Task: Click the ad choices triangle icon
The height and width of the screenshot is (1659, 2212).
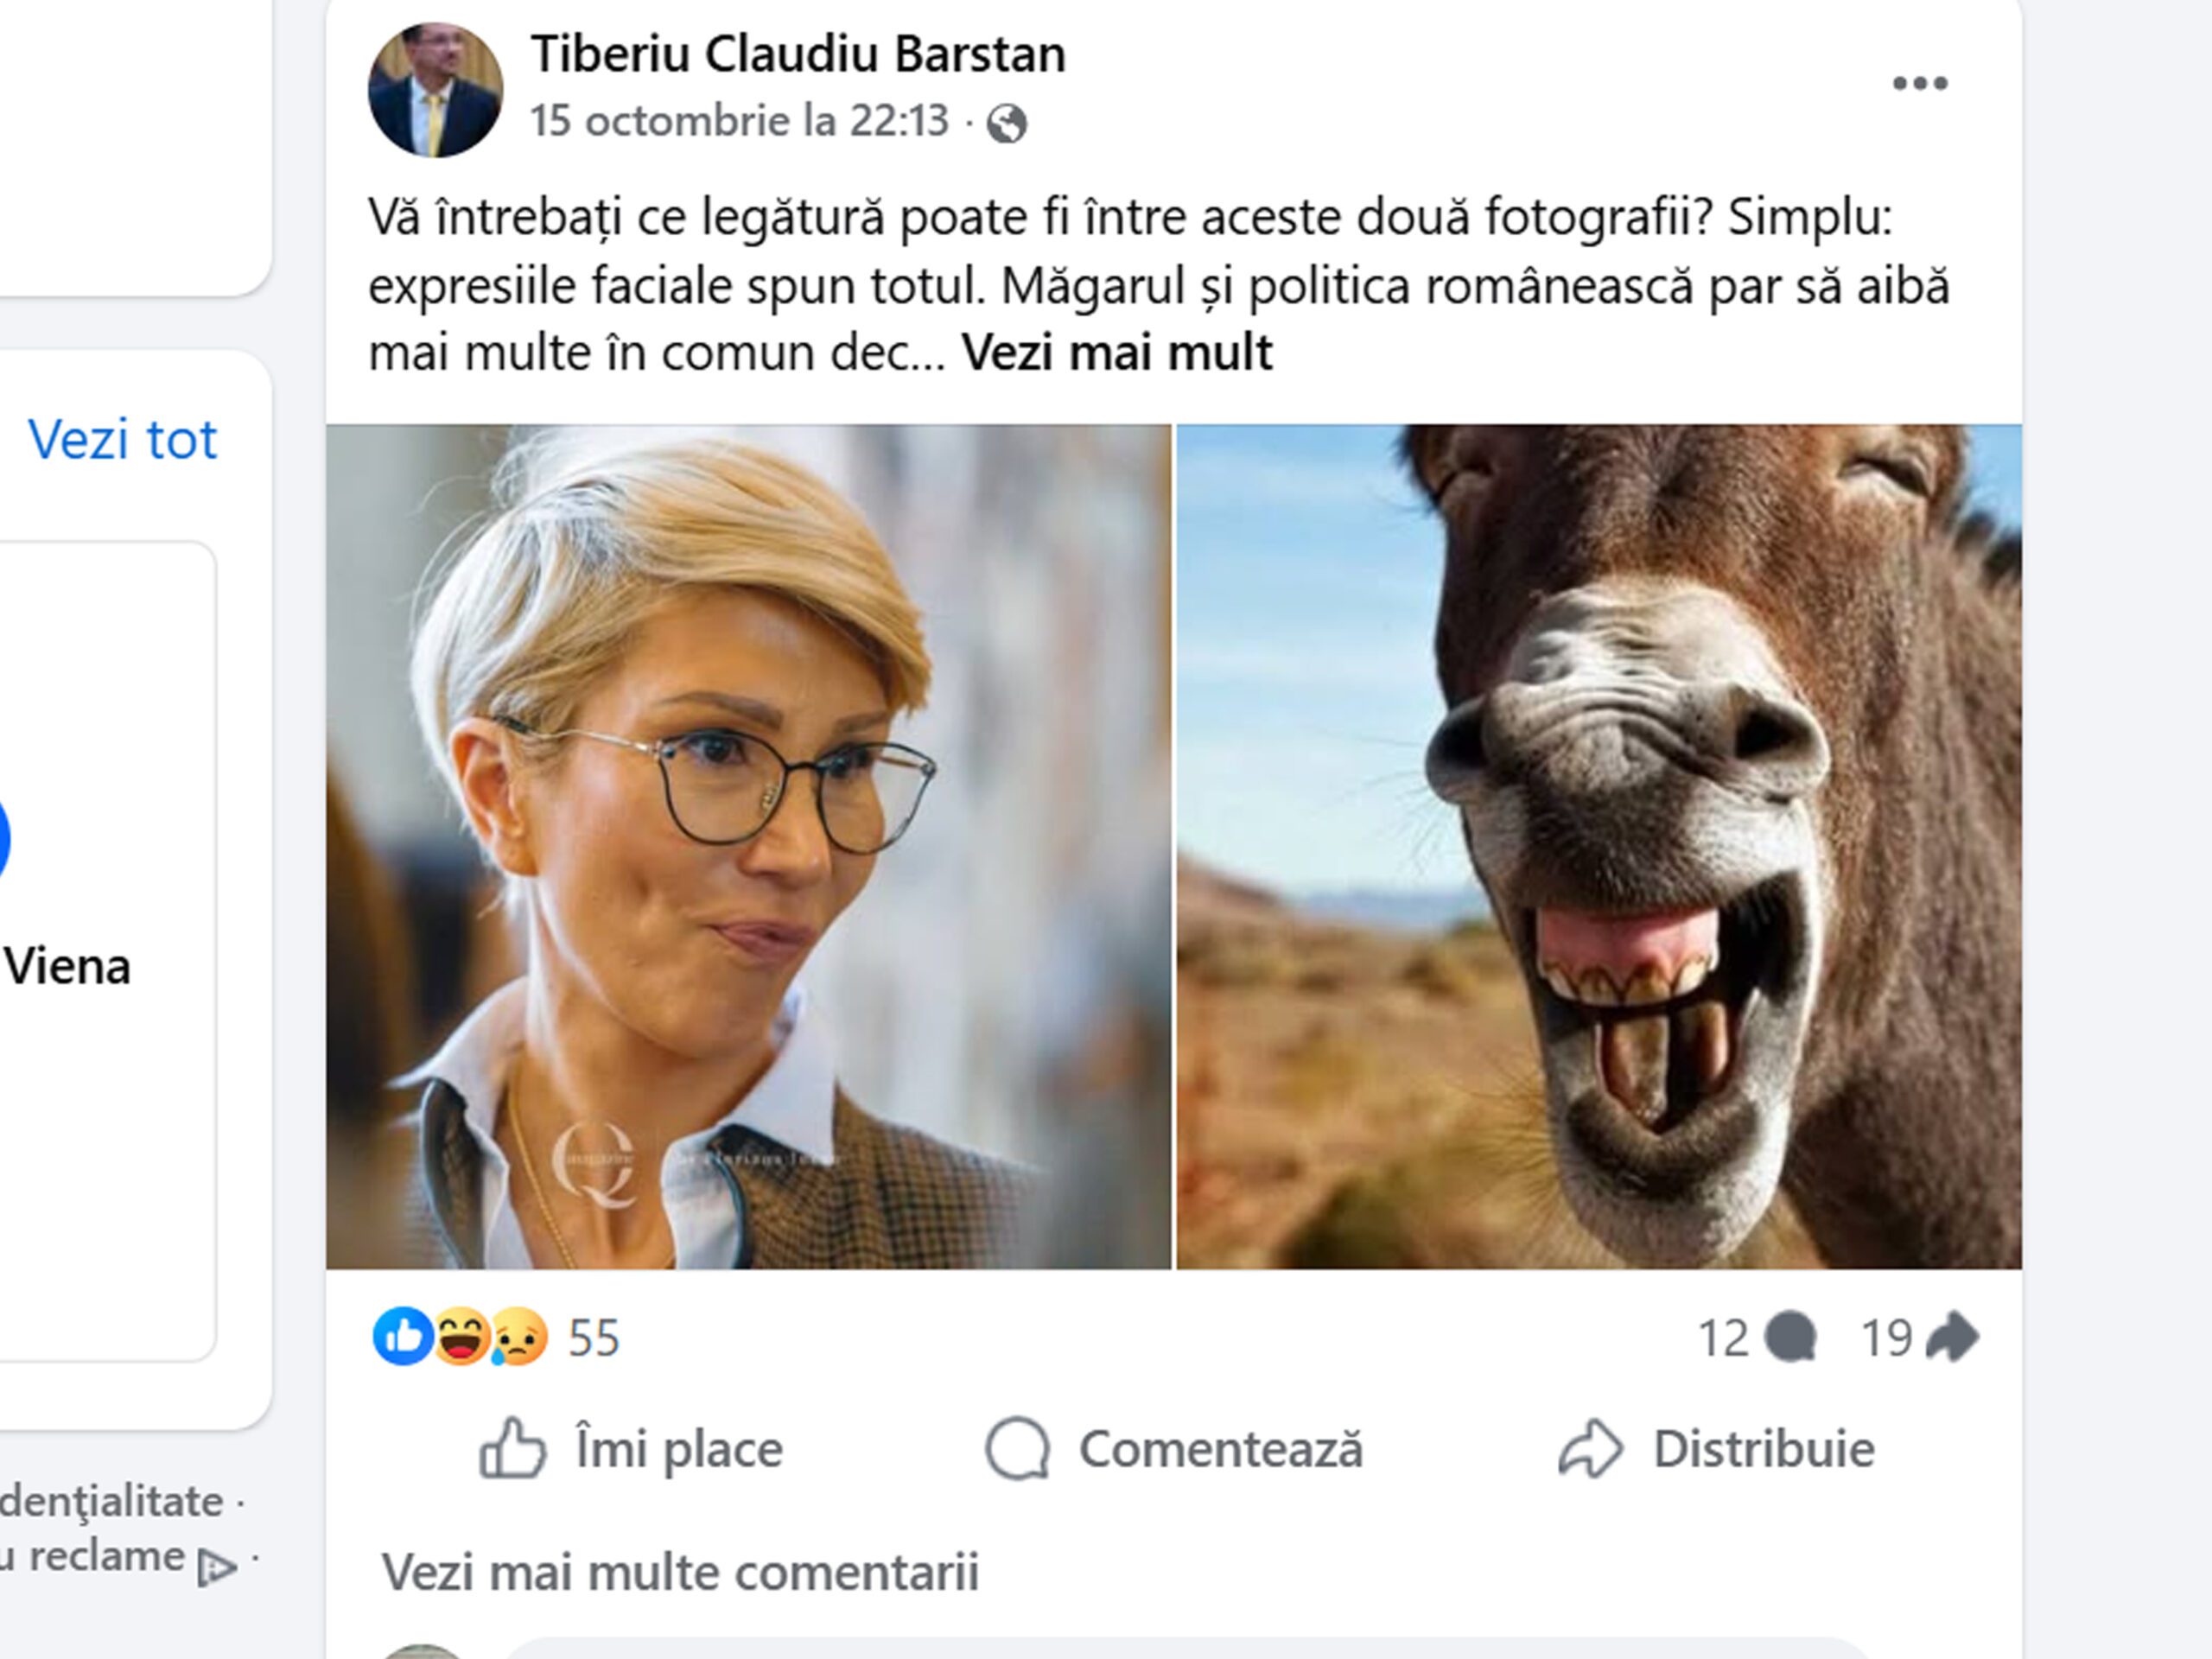Action: (216, 1566)
